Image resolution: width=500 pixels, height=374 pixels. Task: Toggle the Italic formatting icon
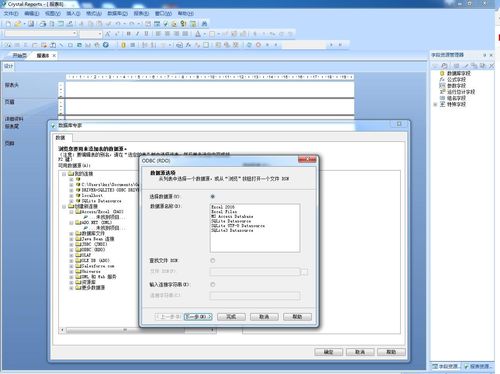point(137,34)
